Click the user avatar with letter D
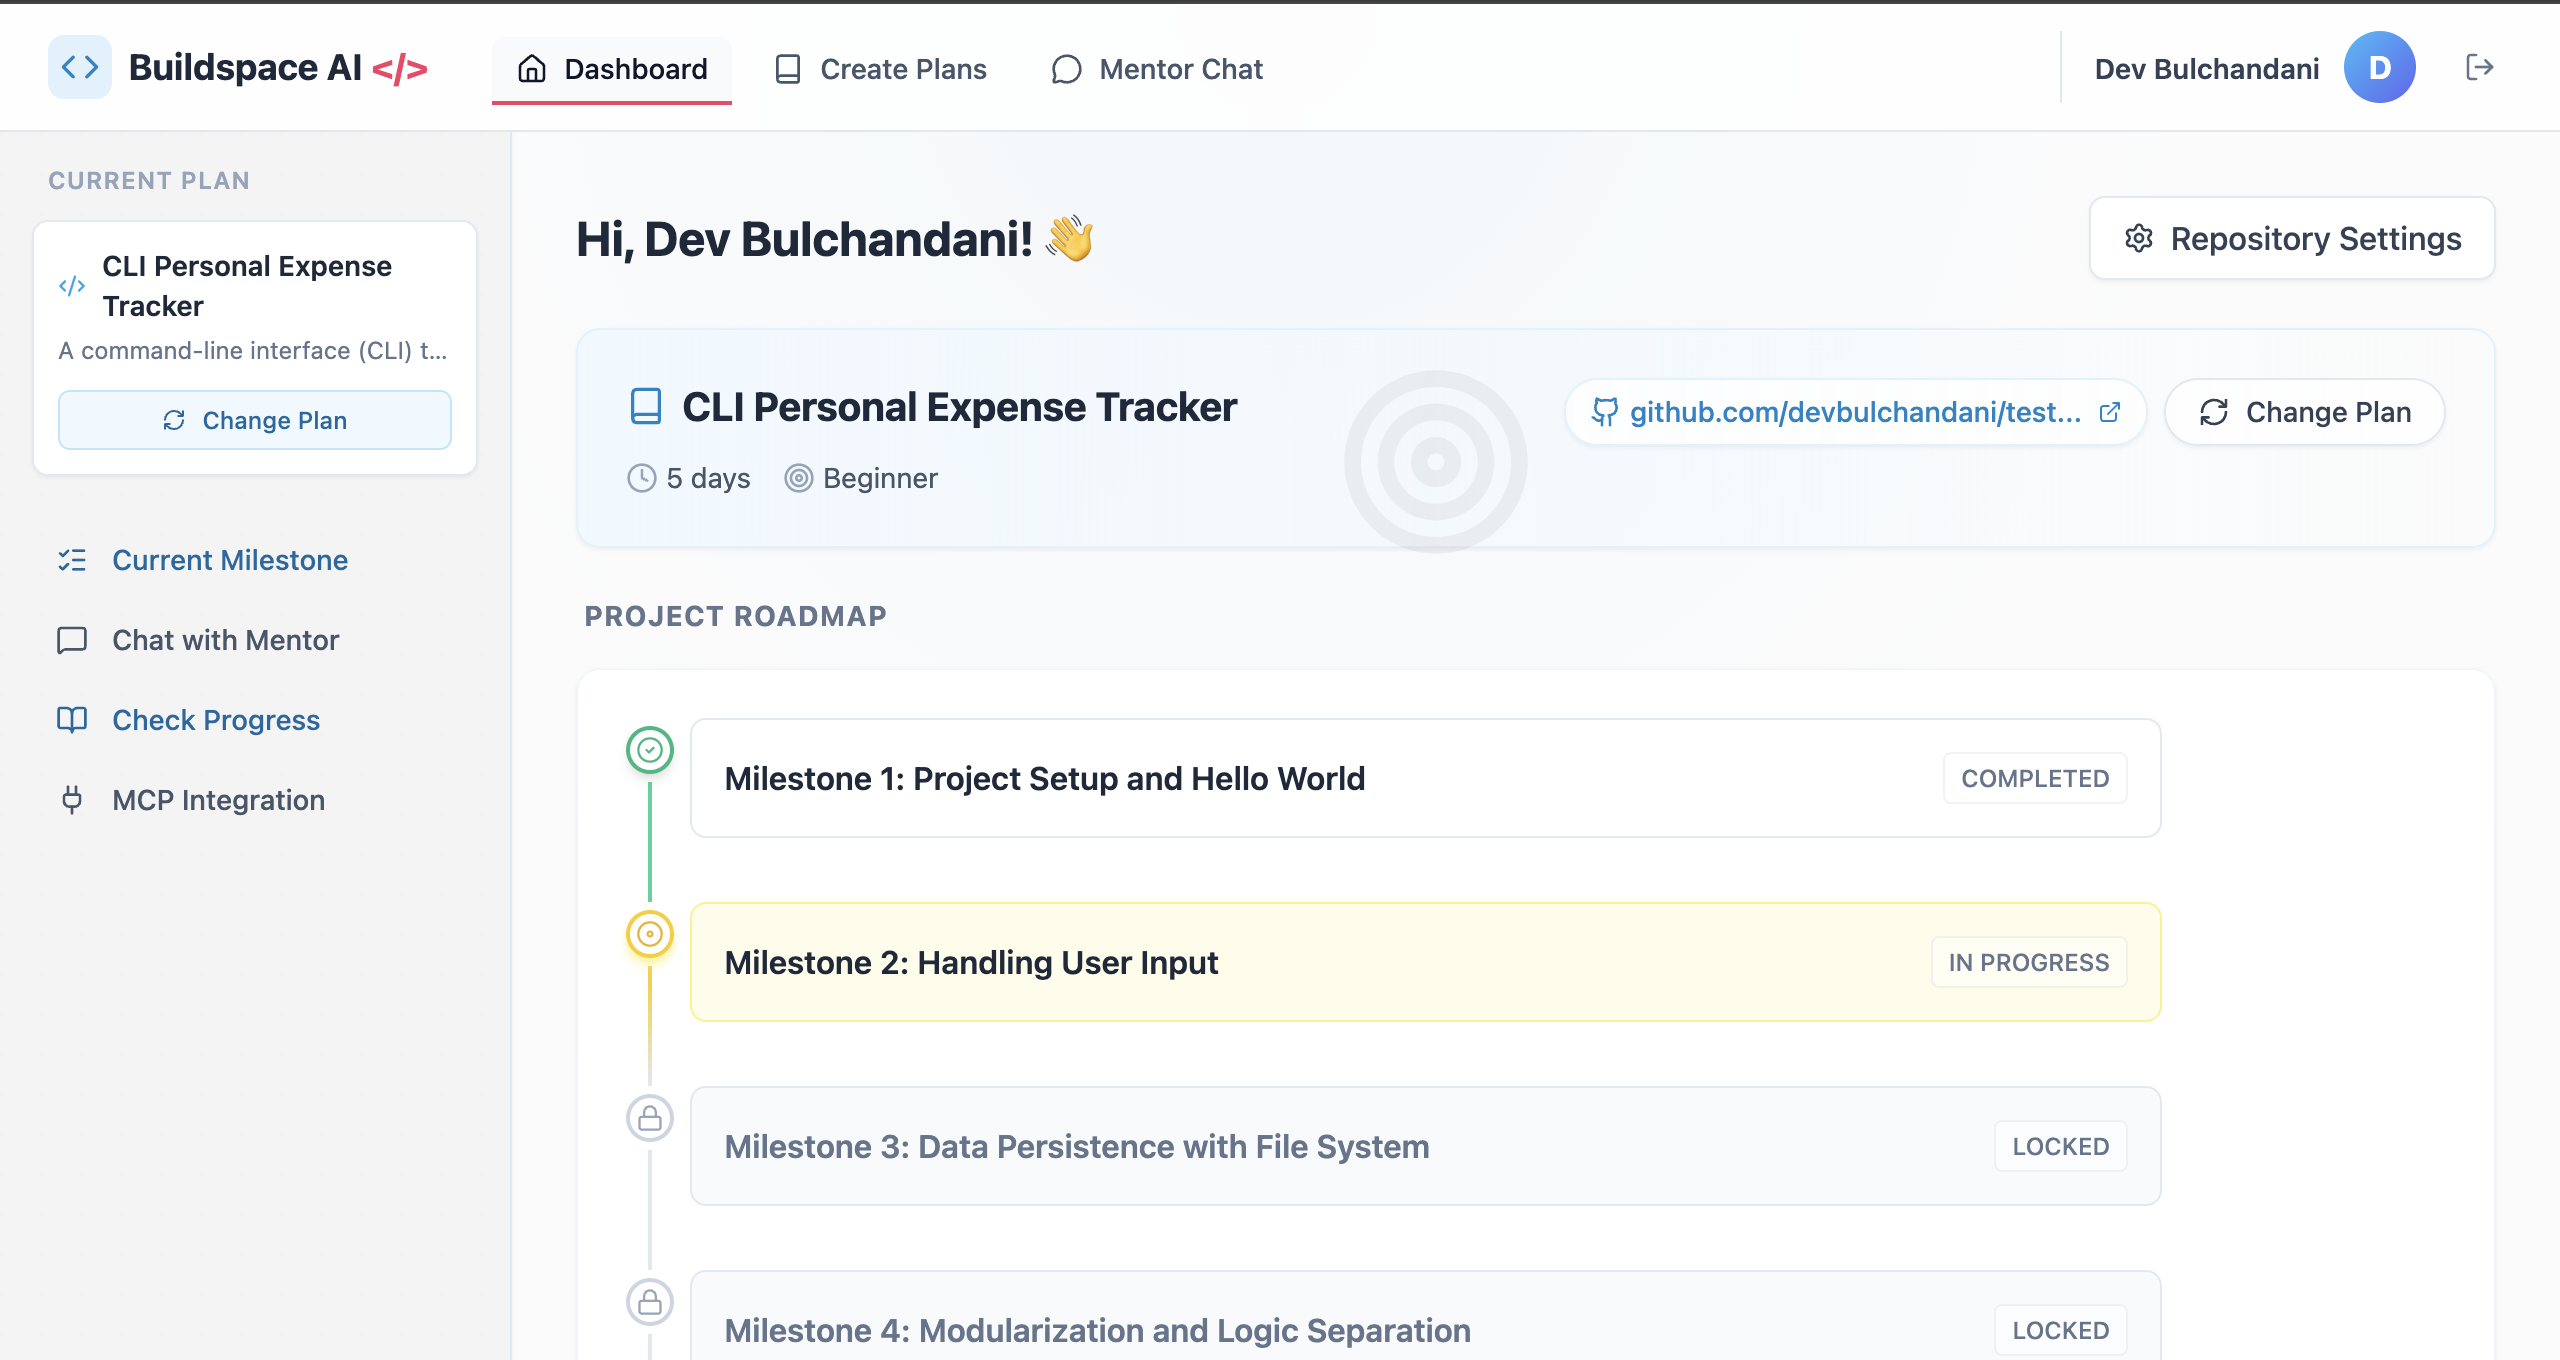Viewport: 2560px width, 1360px height. click(x=2379, y=68)
